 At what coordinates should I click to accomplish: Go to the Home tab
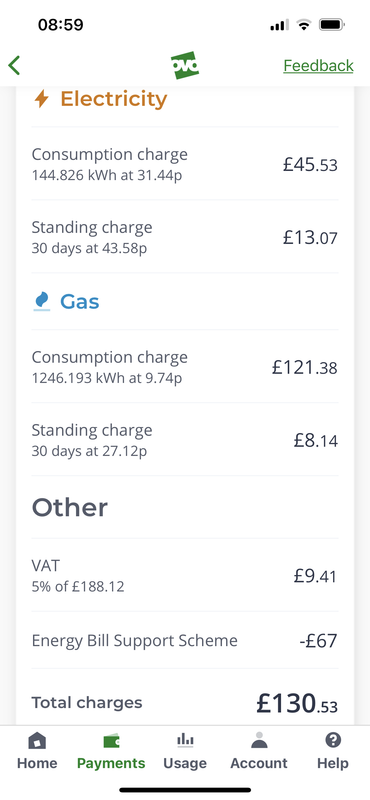point(37,751)
